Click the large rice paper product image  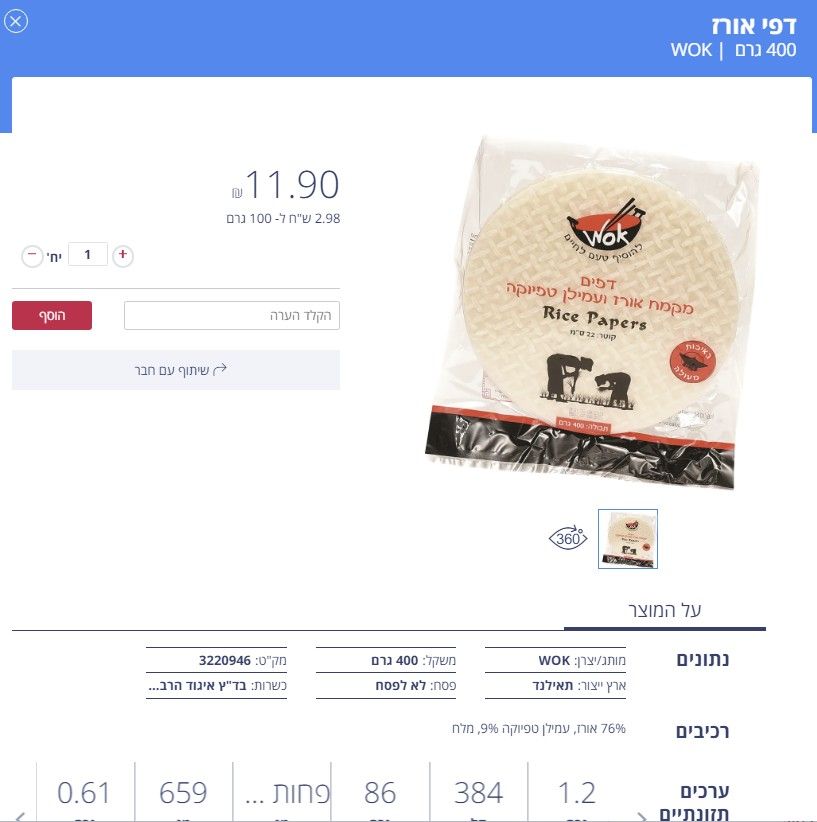point(590,313)
